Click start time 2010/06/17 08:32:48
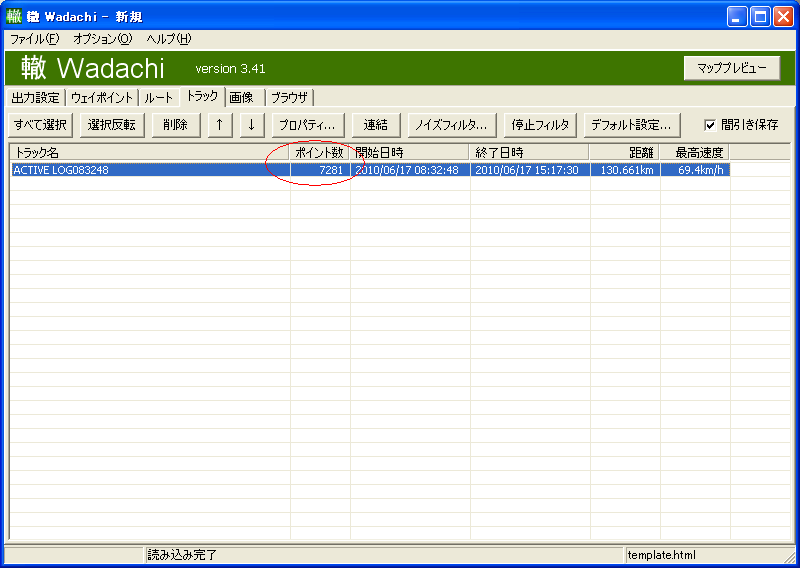Viewport: 800px width, 568px height. point(410,170)
